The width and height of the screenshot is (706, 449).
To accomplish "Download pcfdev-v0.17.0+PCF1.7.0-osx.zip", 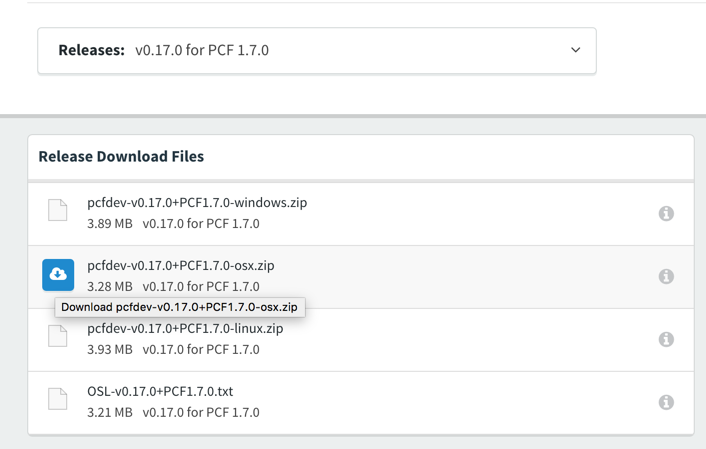I will point(181,266).
